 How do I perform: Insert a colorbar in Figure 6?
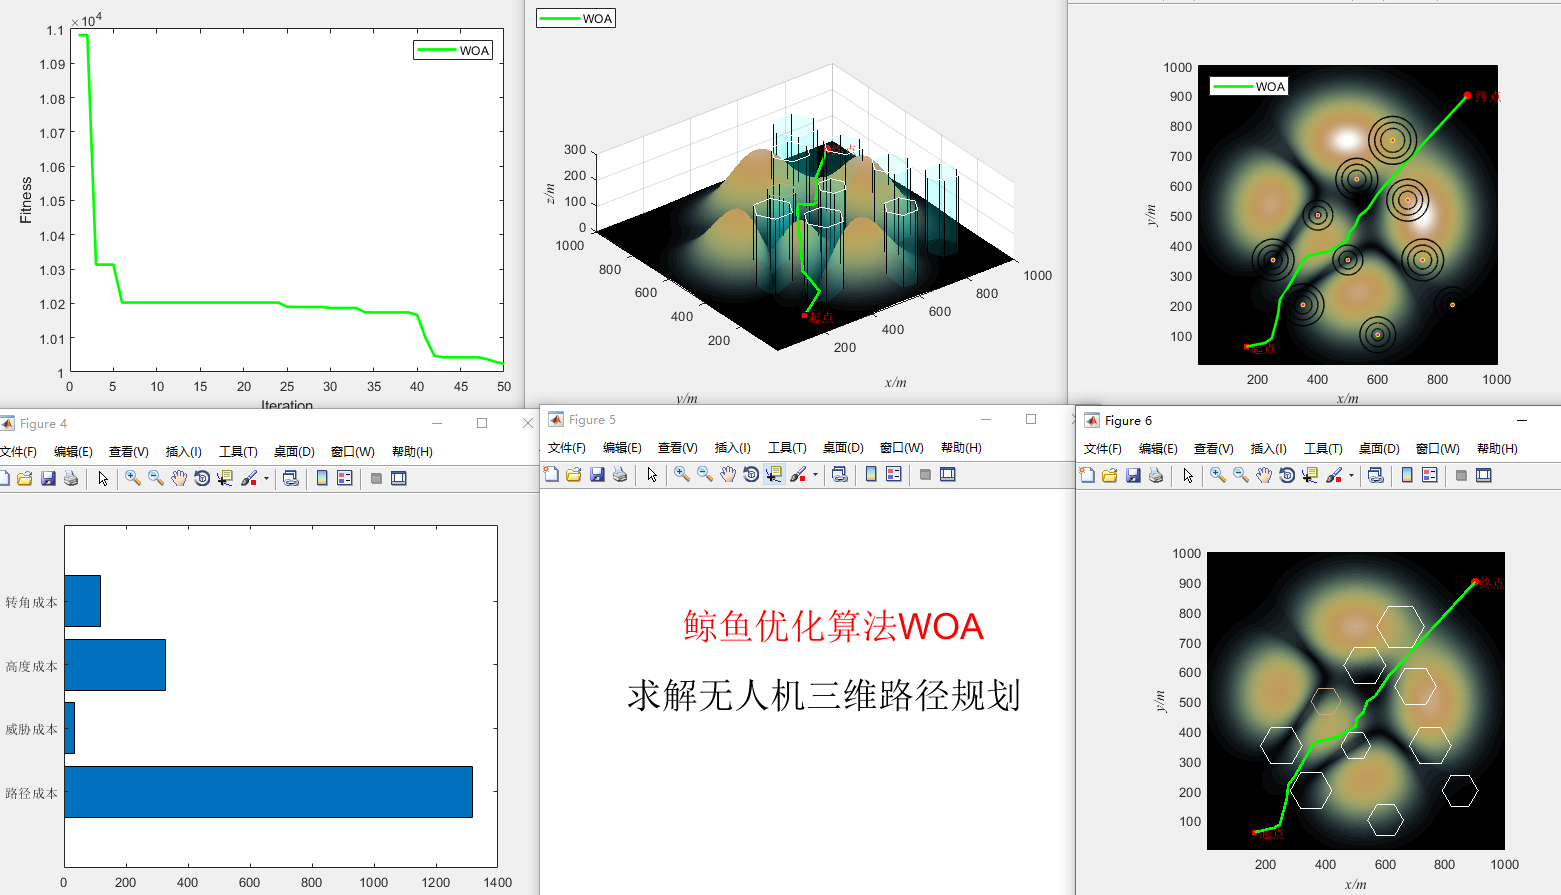[1407, 476]
